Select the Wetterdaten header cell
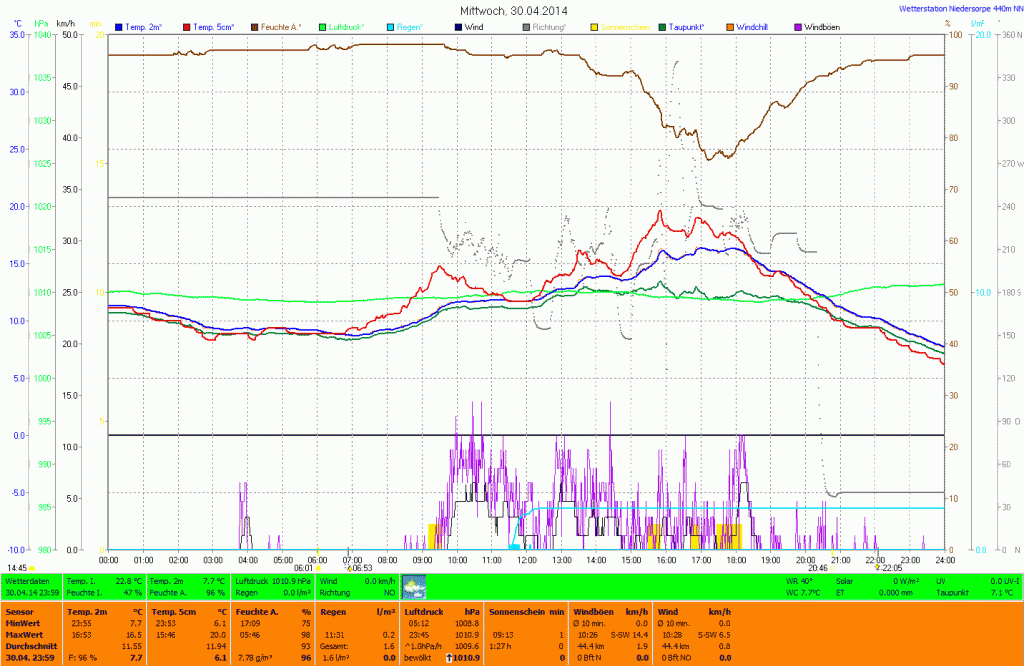 point(27,580)
